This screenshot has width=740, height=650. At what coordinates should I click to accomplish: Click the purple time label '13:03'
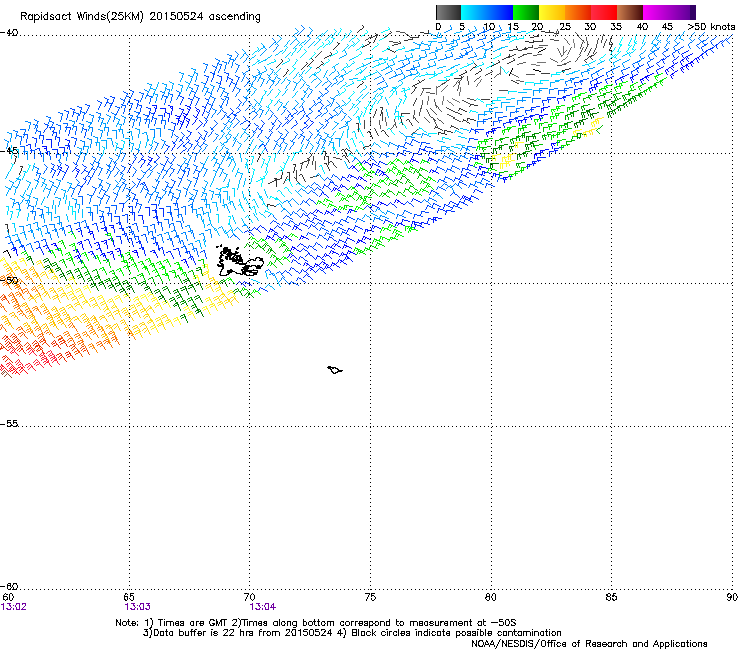tap(138, 607)
